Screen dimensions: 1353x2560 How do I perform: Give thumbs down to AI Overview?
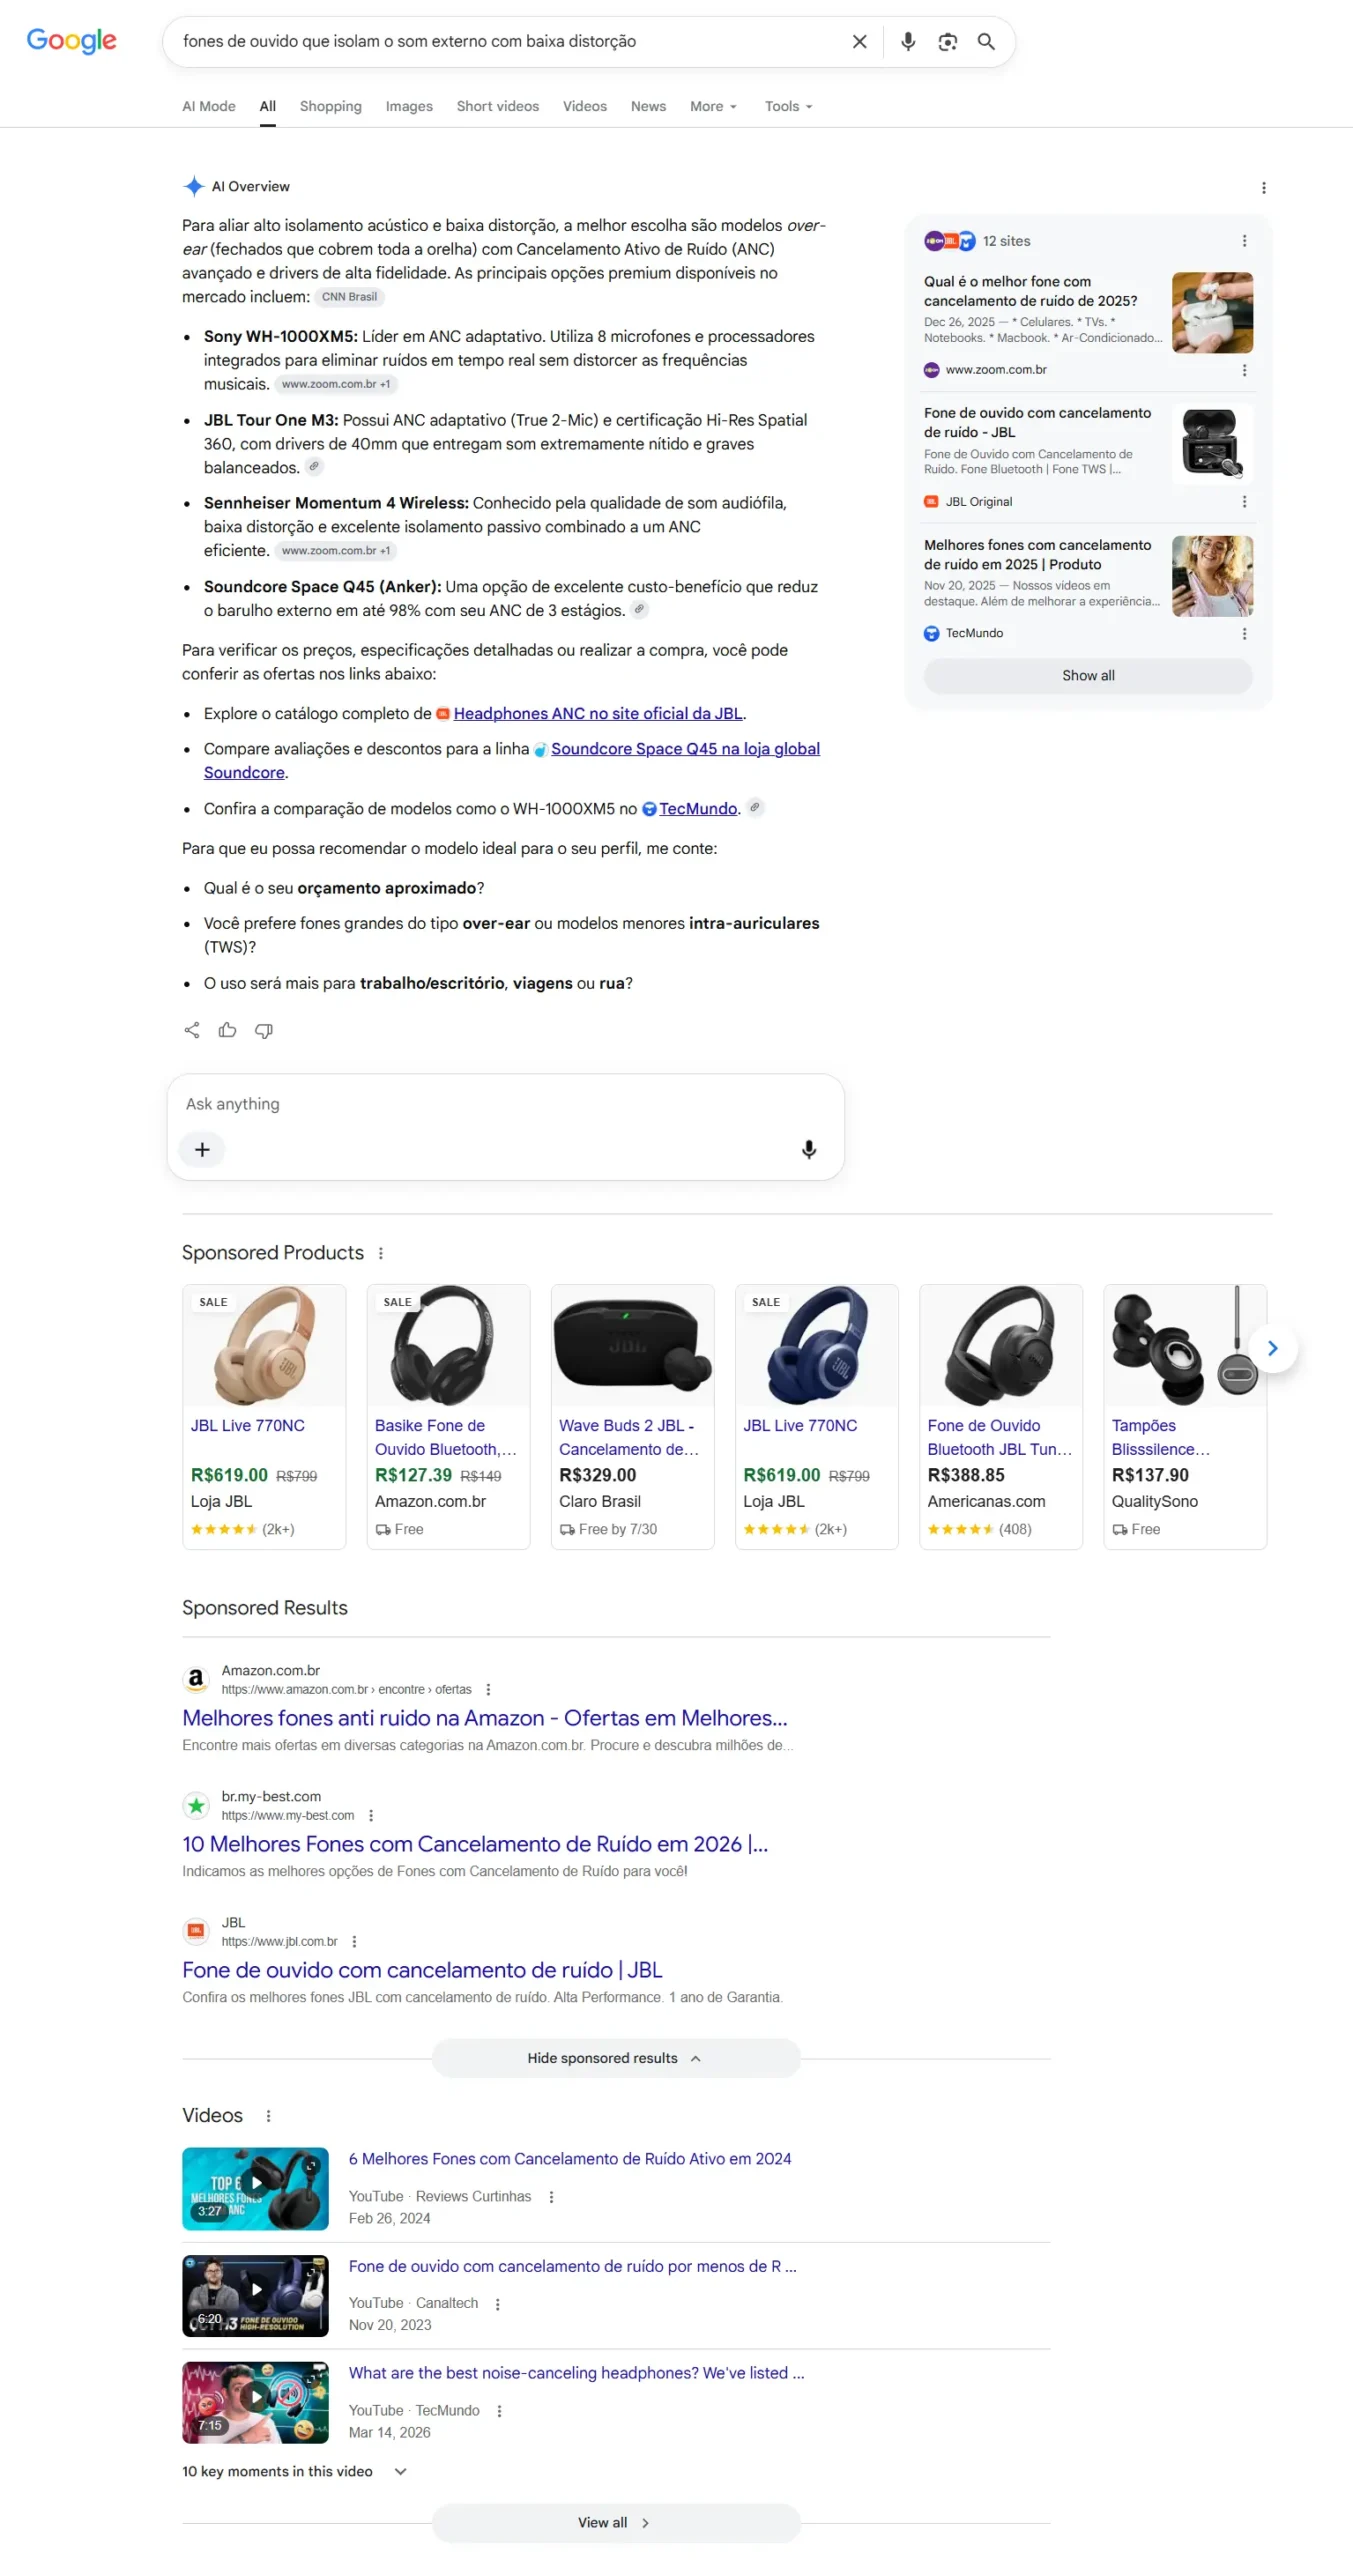point(264,1031)
